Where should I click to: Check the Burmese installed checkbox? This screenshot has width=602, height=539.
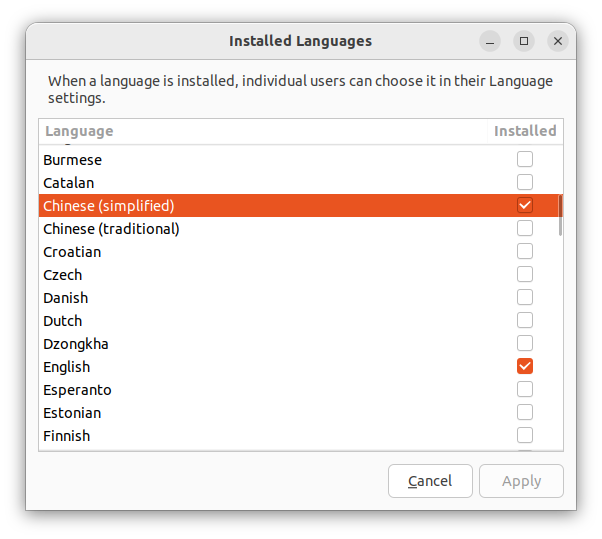click(525, 159)
